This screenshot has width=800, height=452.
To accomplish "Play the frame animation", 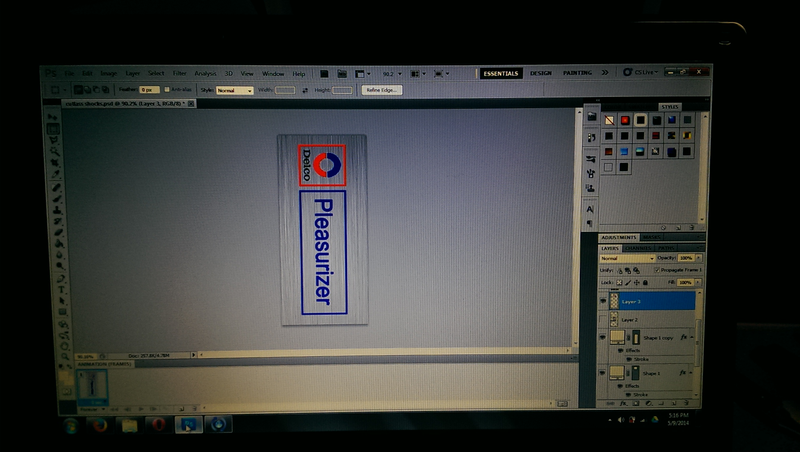I will [141, 409].
